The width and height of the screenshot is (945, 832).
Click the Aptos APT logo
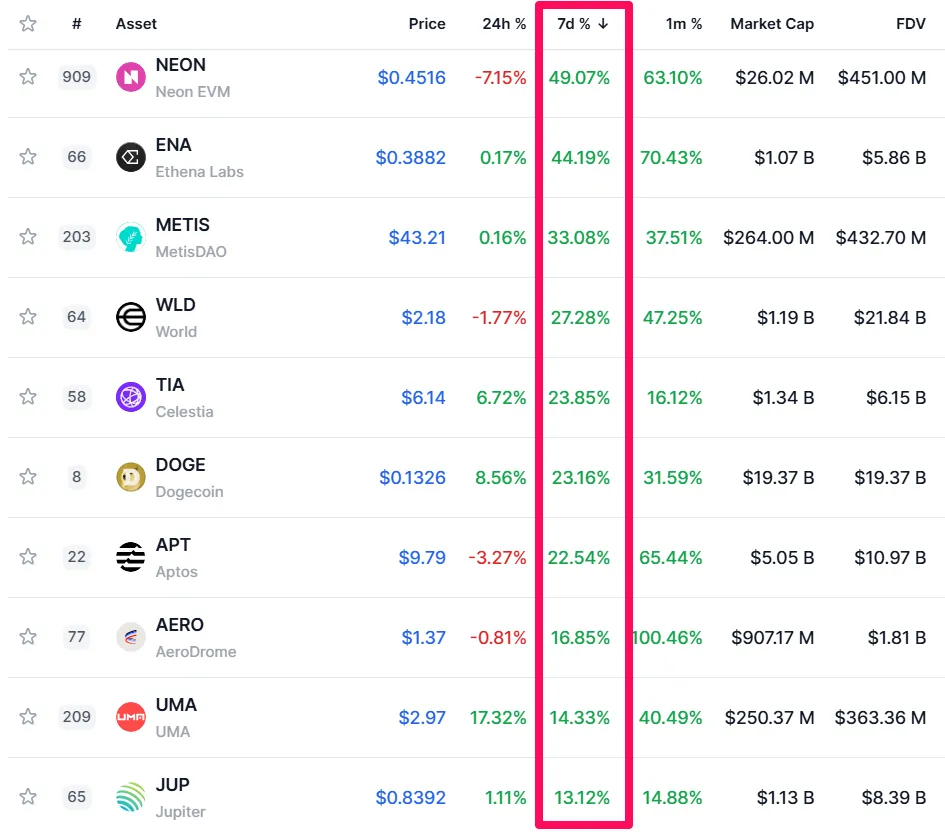coord(131,557)
